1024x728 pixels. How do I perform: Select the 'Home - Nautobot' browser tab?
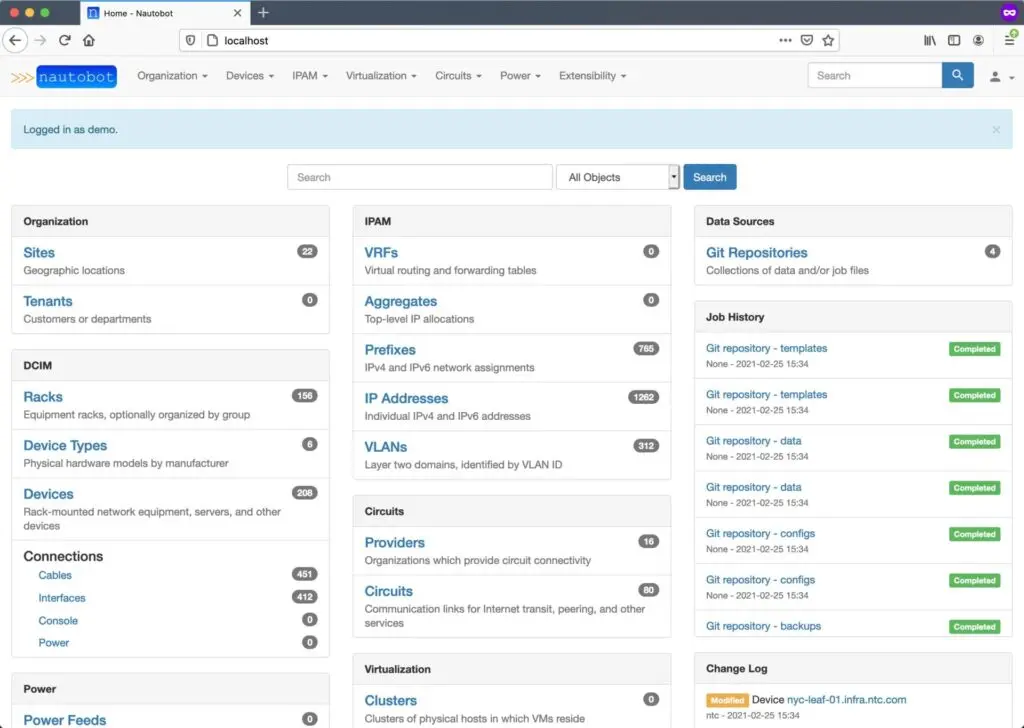pos(165,13)
